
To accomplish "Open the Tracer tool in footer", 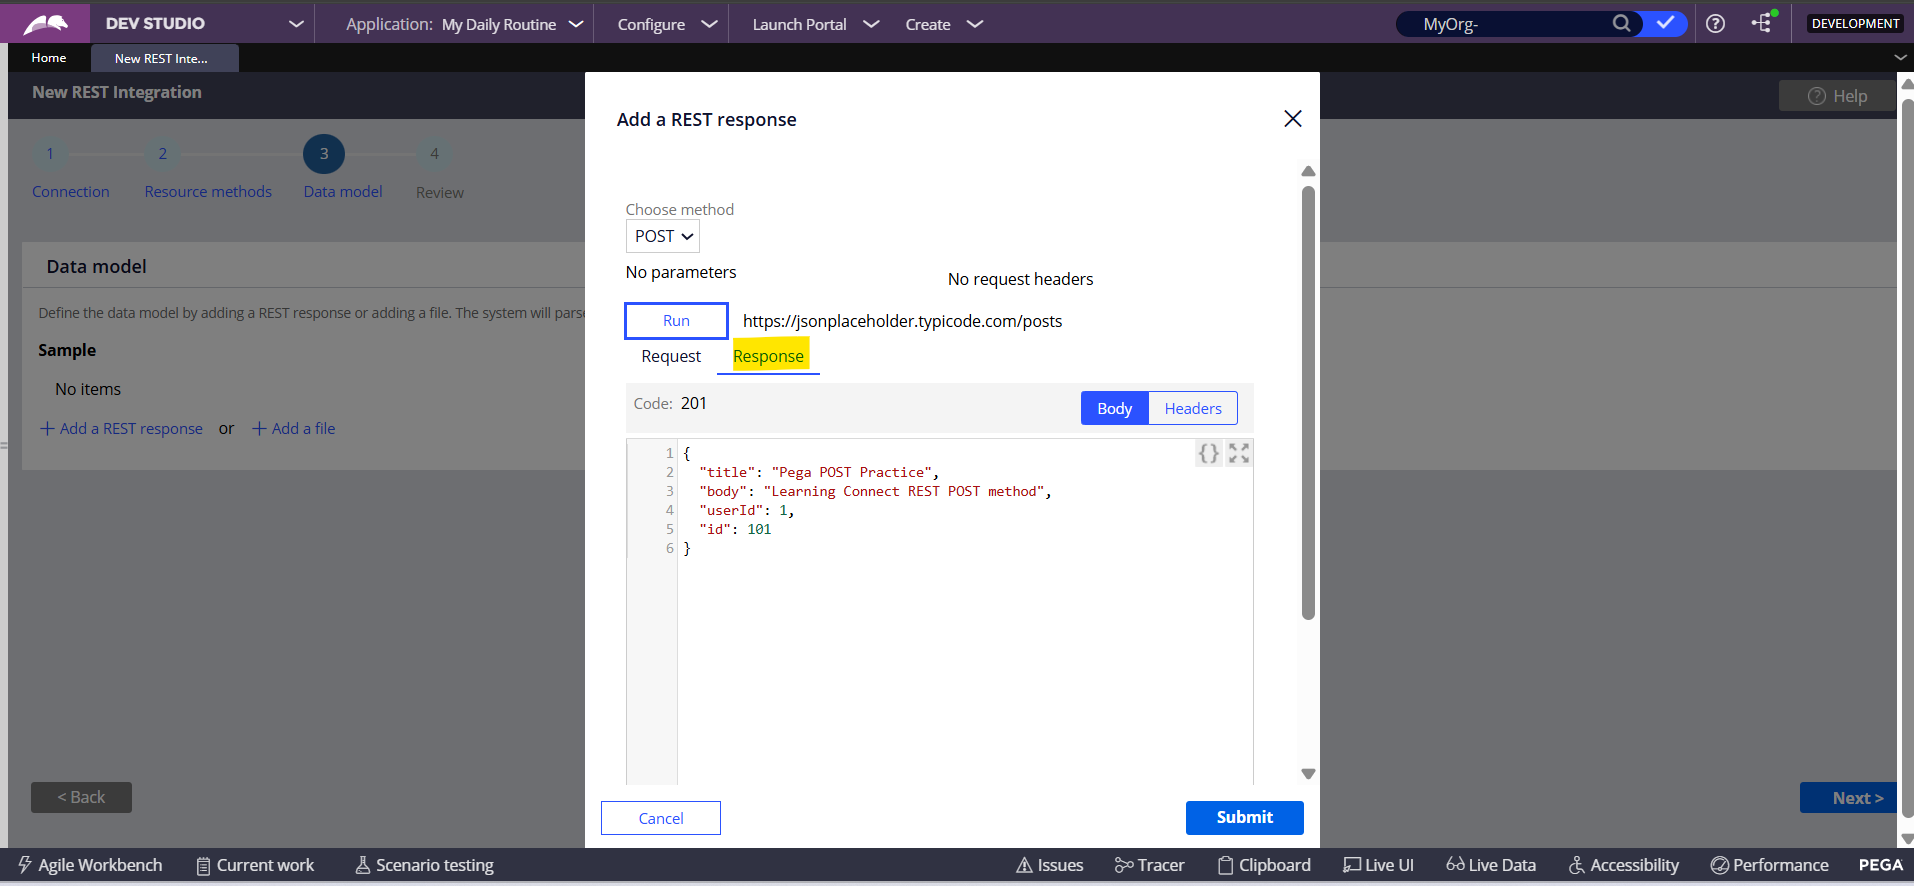I will point(1149,865).
